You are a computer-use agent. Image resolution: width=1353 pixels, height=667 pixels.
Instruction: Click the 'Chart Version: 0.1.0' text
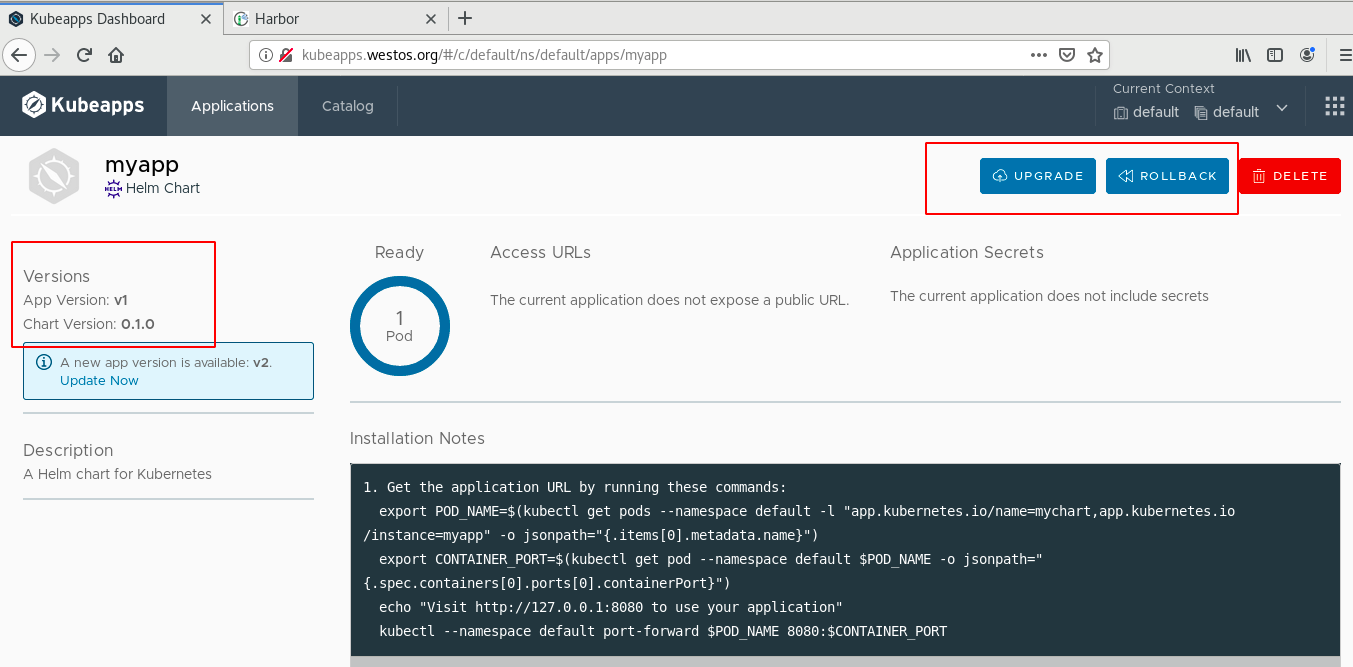click(x=89, y=324)
